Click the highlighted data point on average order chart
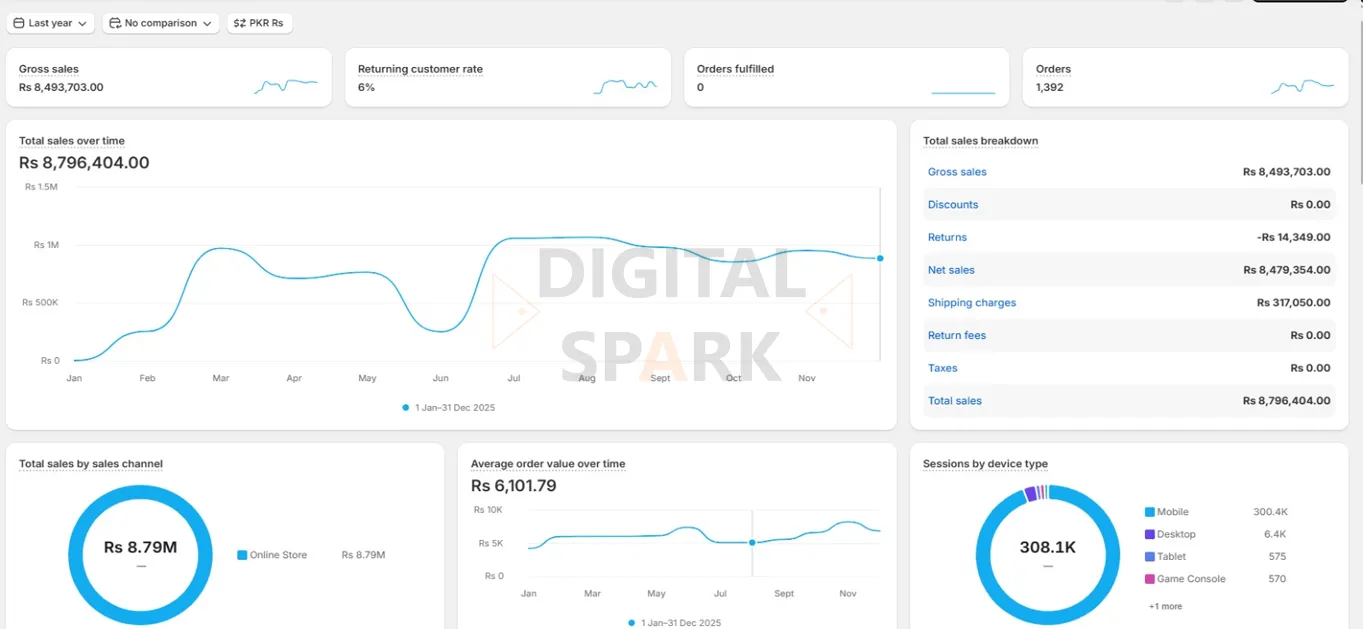Image resolution: width=1363 pixels, height=629 pixels. (751, 543)
